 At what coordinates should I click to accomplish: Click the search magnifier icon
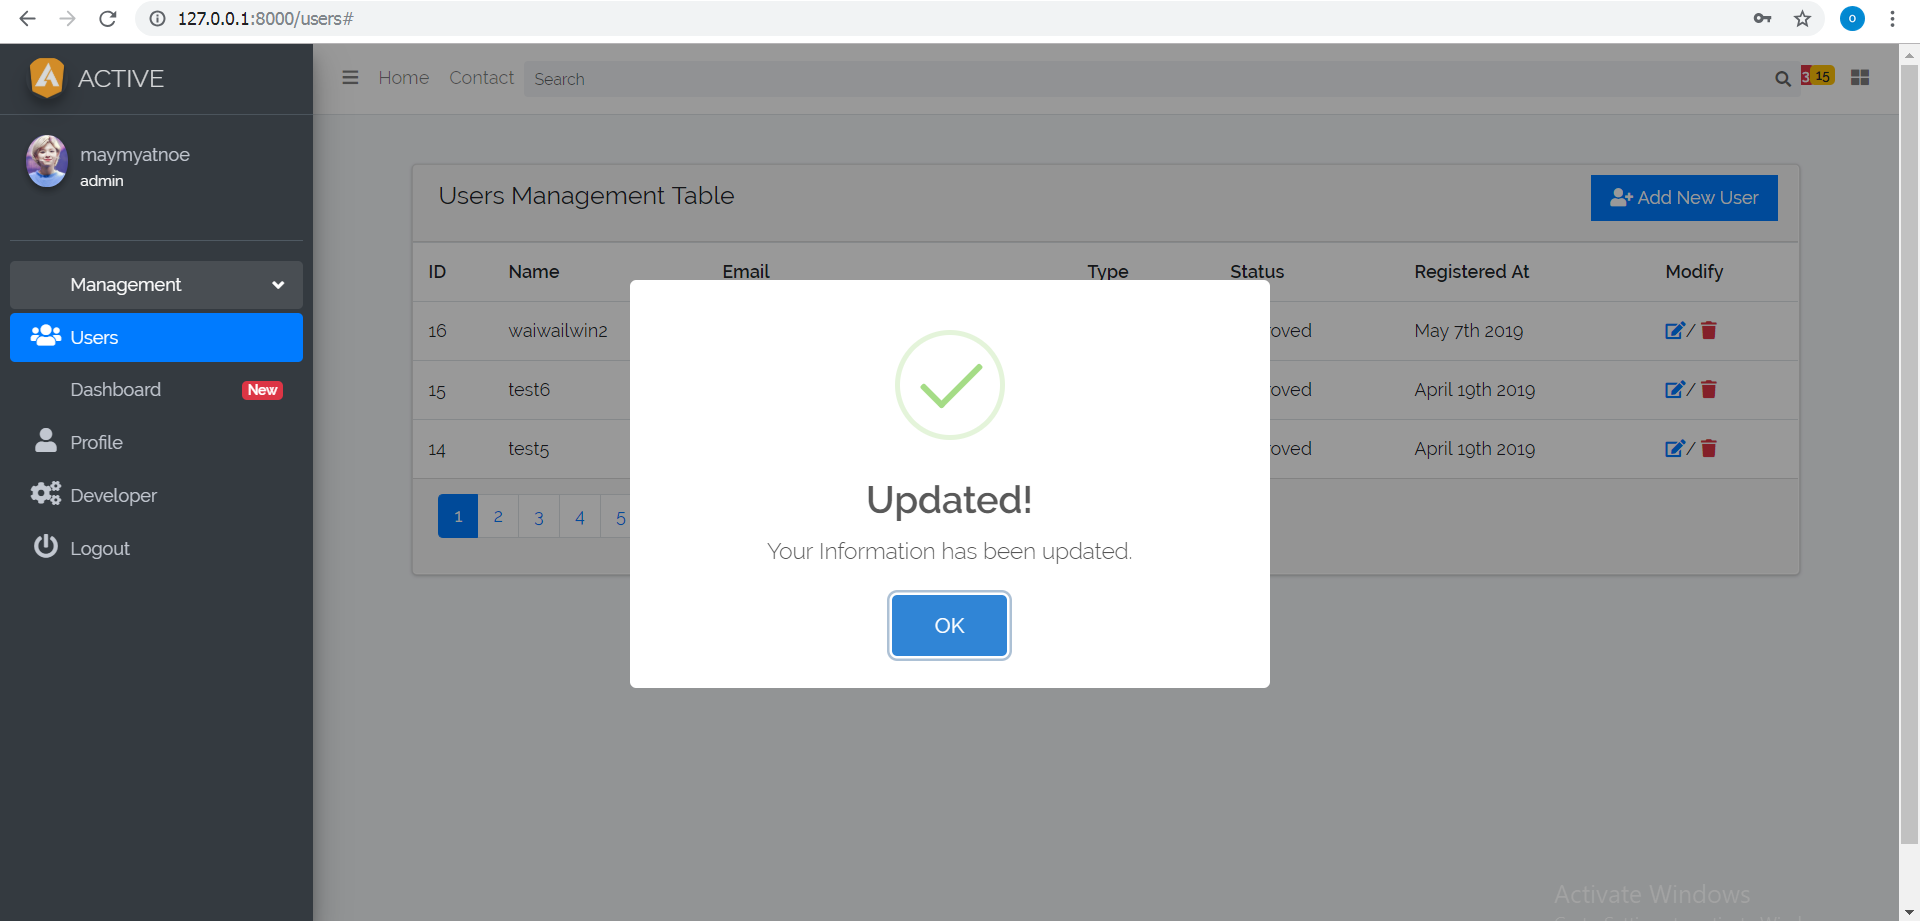tap(1782, 79)
